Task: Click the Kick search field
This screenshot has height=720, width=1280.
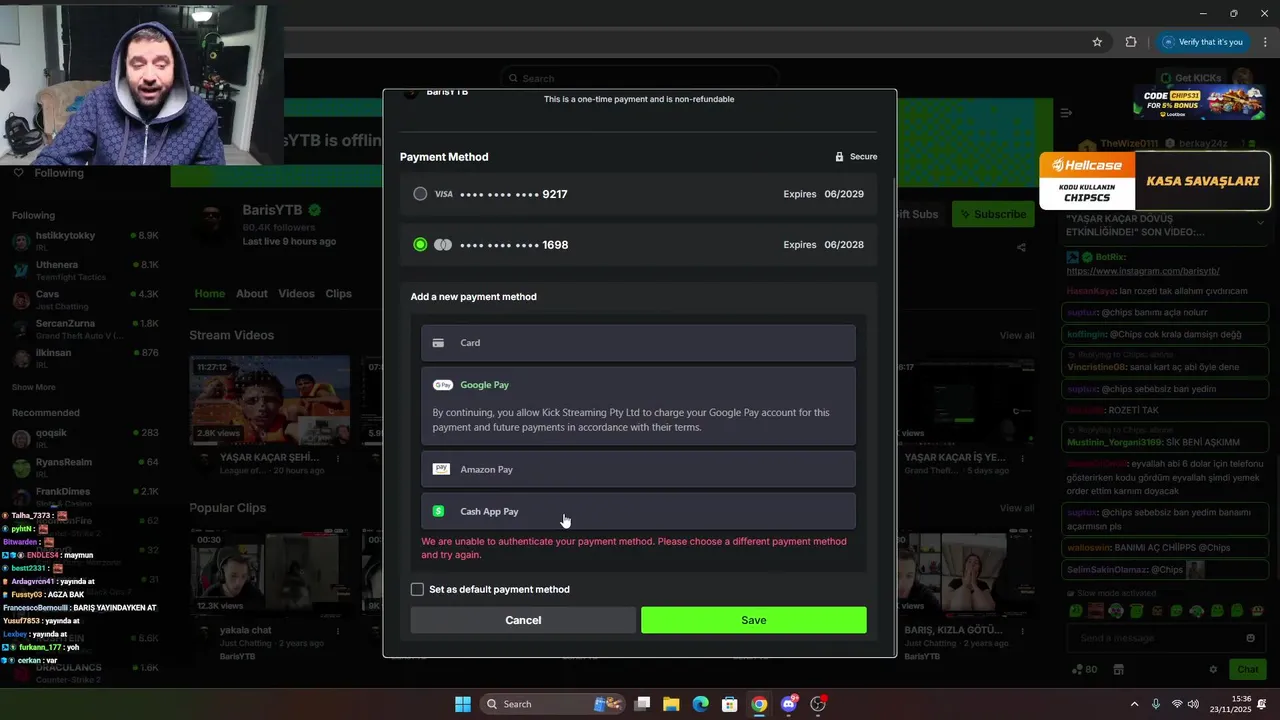Action: (x=640, y=78)
